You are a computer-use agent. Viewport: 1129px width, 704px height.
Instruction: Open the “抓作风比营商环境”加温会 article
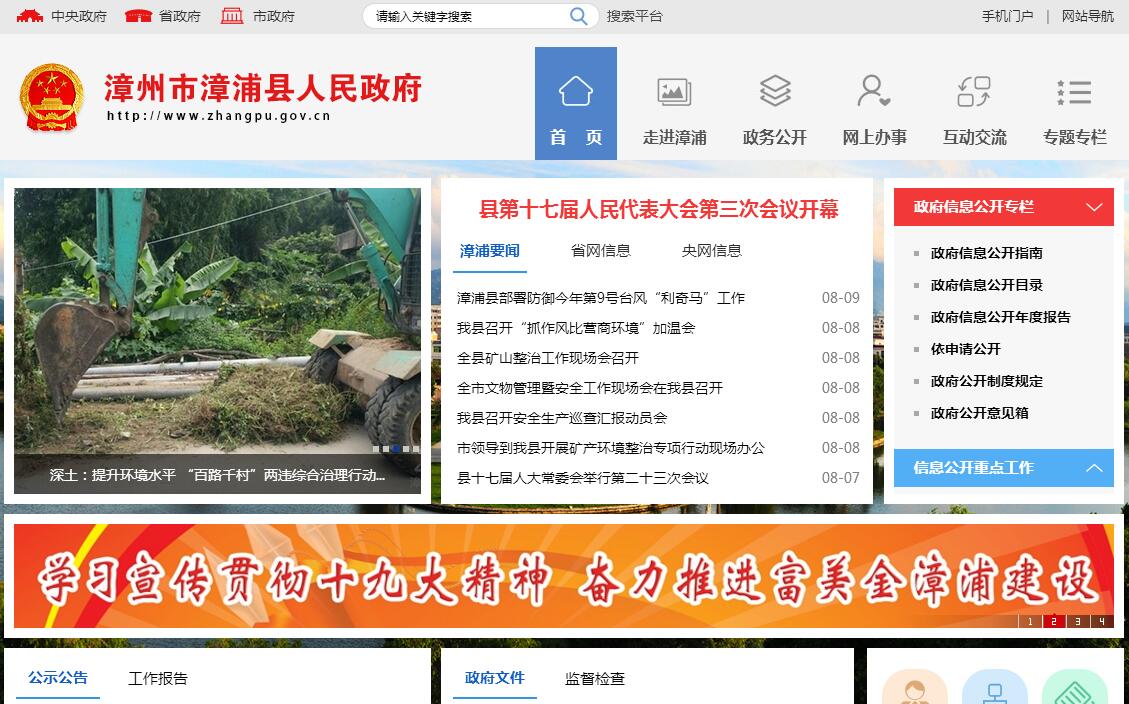click(576, 328)
